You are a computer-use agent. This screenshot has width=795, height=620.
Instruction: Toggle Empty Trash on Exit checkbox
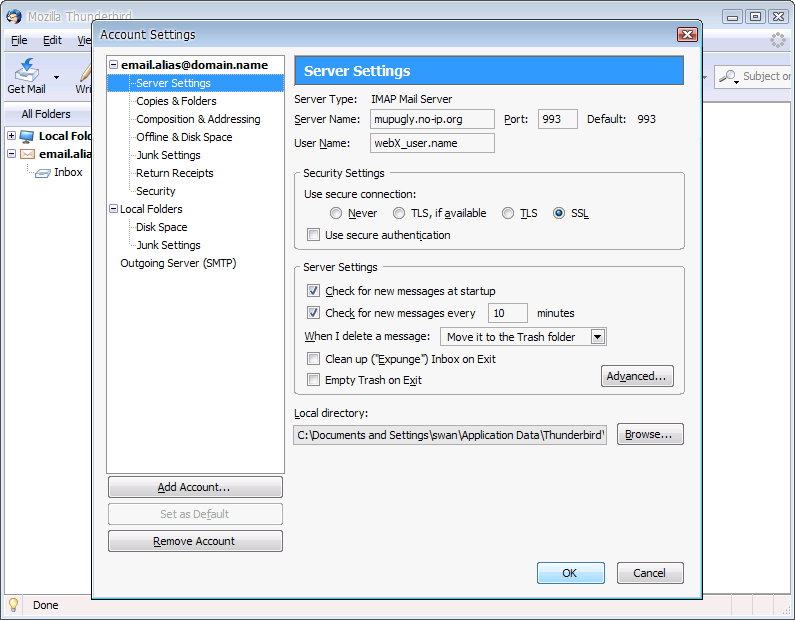click(314, 381)
